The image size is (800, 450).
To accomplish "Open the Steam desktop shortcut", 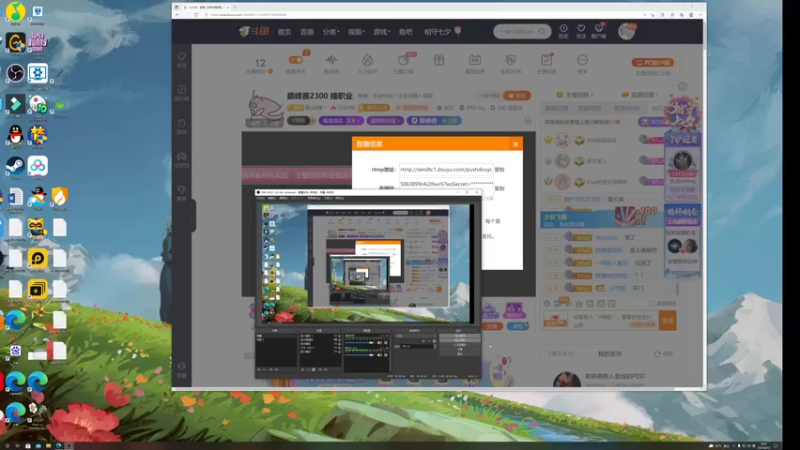I will point(15,166).
